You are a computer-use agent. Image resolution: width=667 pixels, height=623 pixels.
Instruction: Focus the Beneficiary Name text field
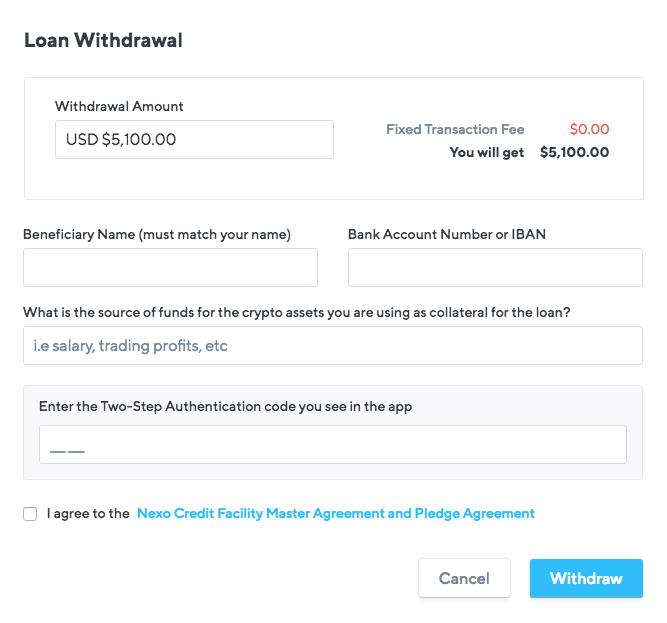[170, 267]
